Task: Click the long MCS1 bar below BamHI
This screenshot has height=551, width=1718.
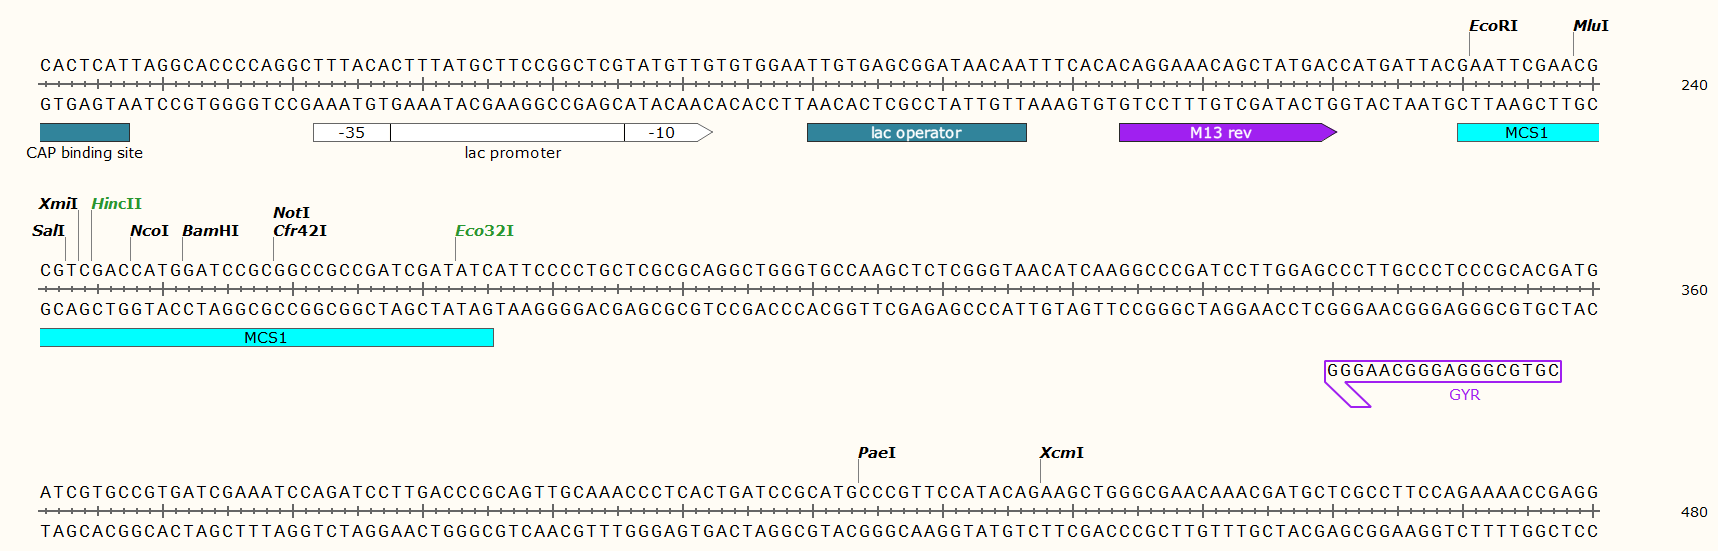Action: [x=266, y=338]
